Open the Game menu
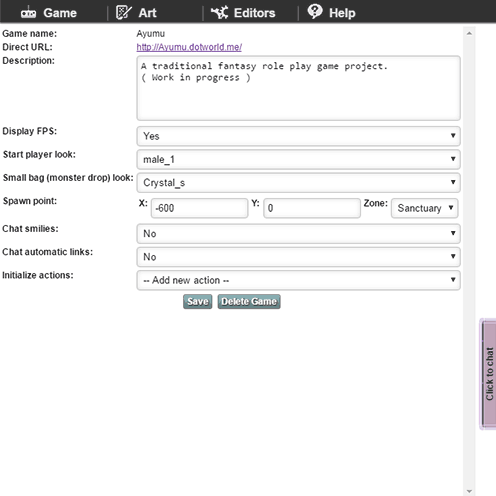Screen dimensions: 496x496 pyautogui.click(x=49, y=13)
